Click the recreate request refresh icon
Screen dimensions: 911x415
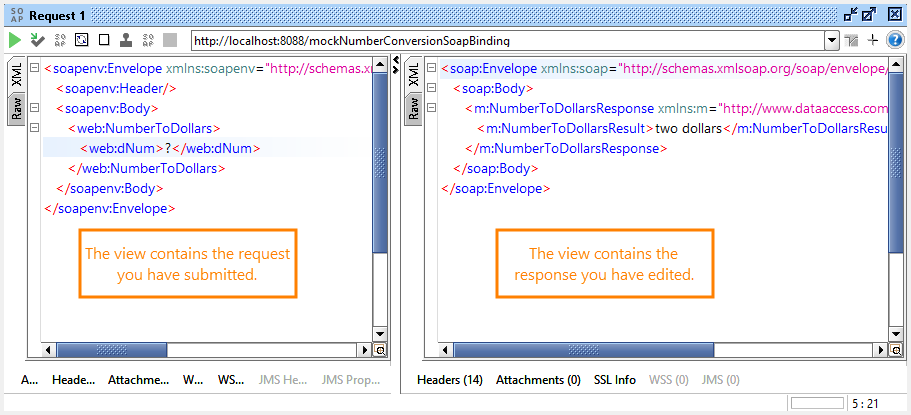click(82, 40)
